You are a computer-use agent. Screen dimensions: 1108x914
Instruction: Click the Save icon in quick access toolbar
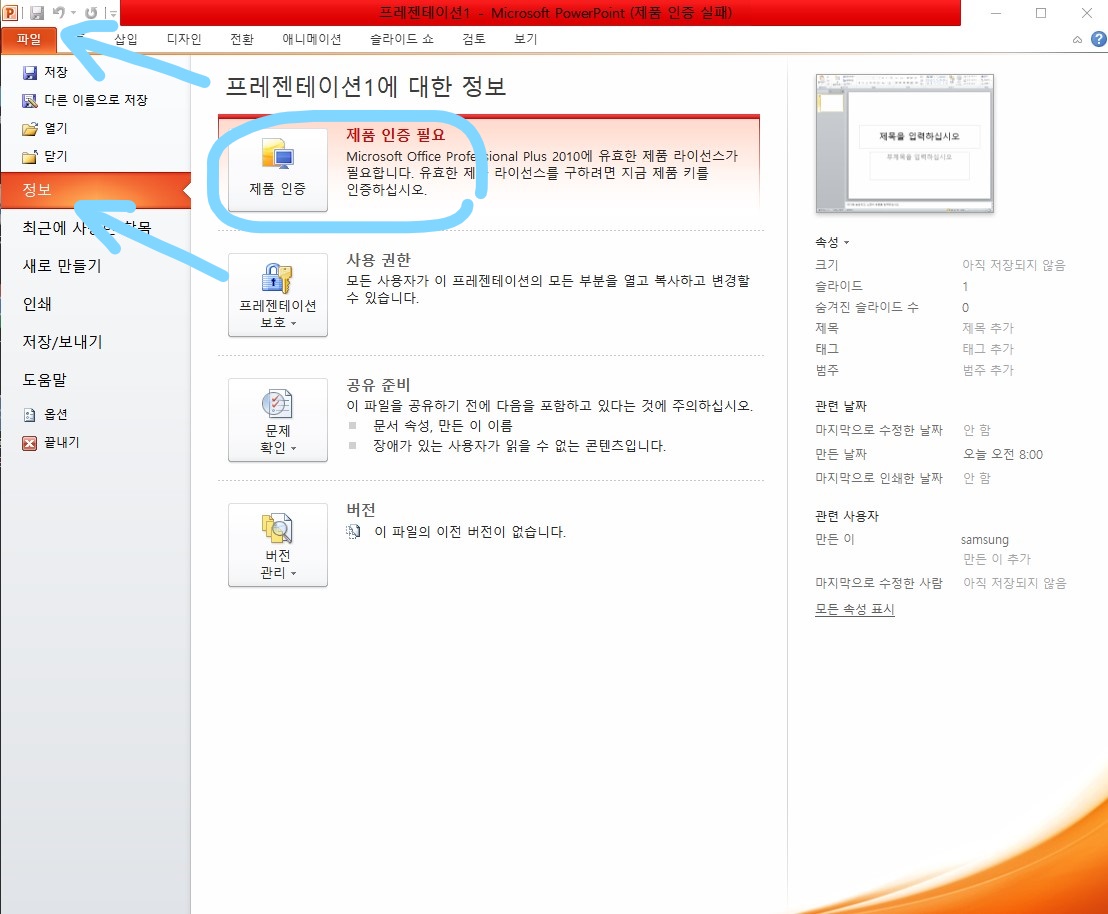pyautogui.click(x=37, y=13)
